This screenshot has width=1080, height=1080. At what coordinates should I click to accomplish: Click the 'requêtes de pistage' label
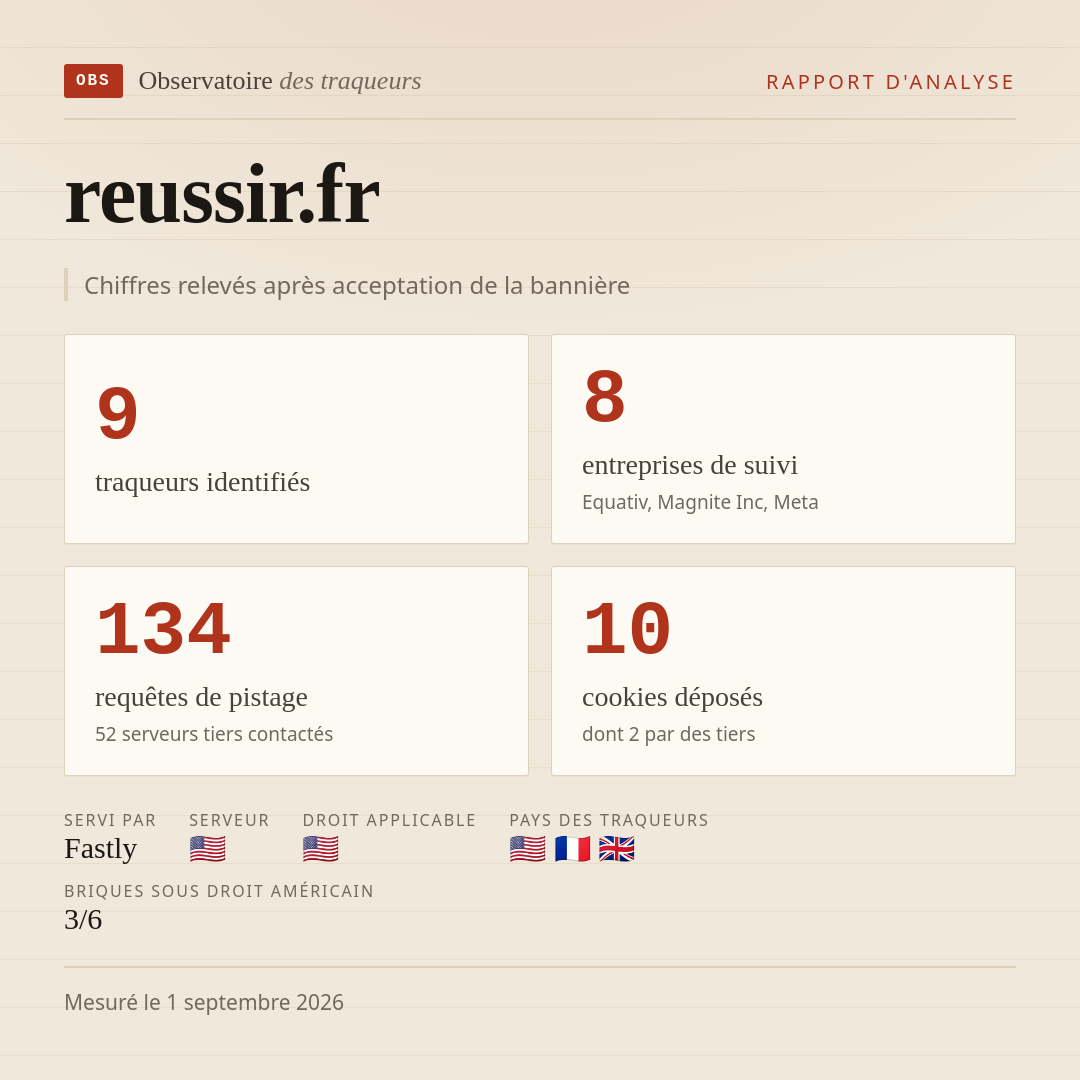[x=201, y=698]
